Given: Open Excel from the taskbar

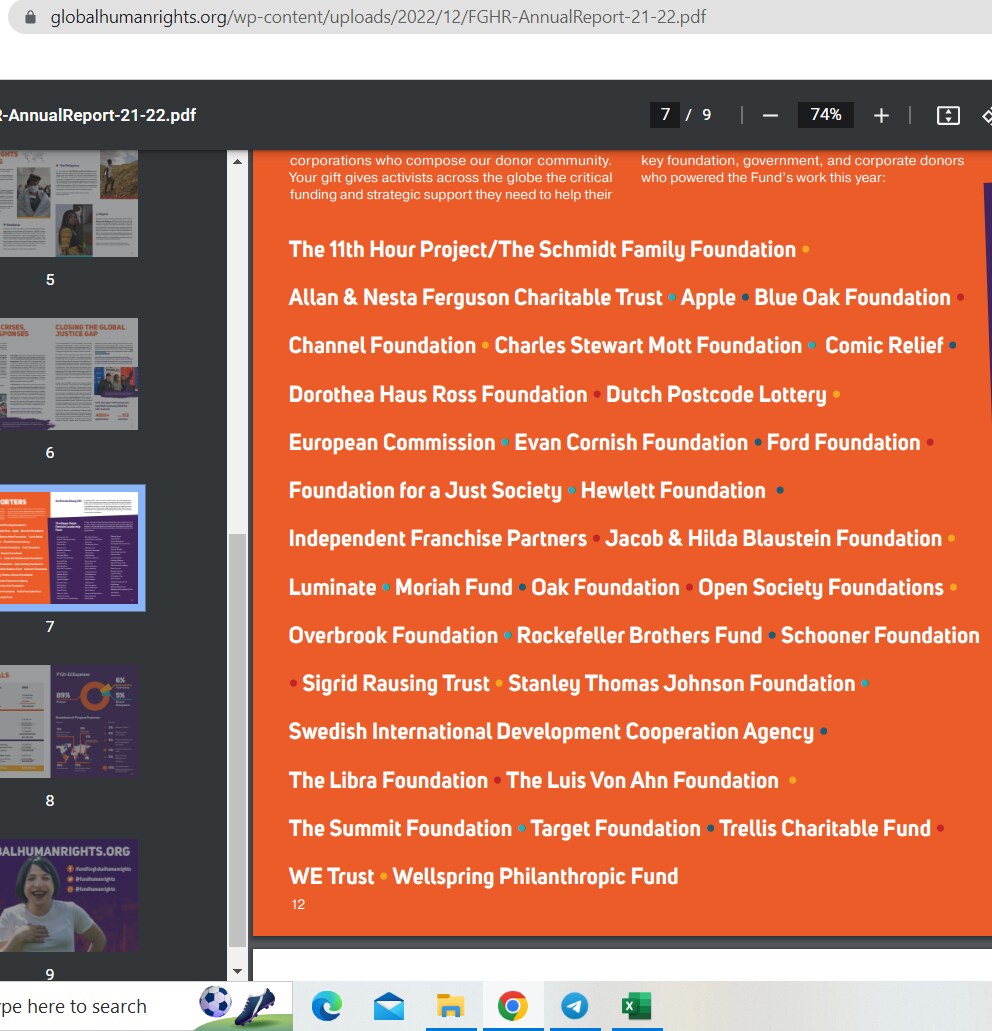Looking at the screenshot, I should [636, 1006].
